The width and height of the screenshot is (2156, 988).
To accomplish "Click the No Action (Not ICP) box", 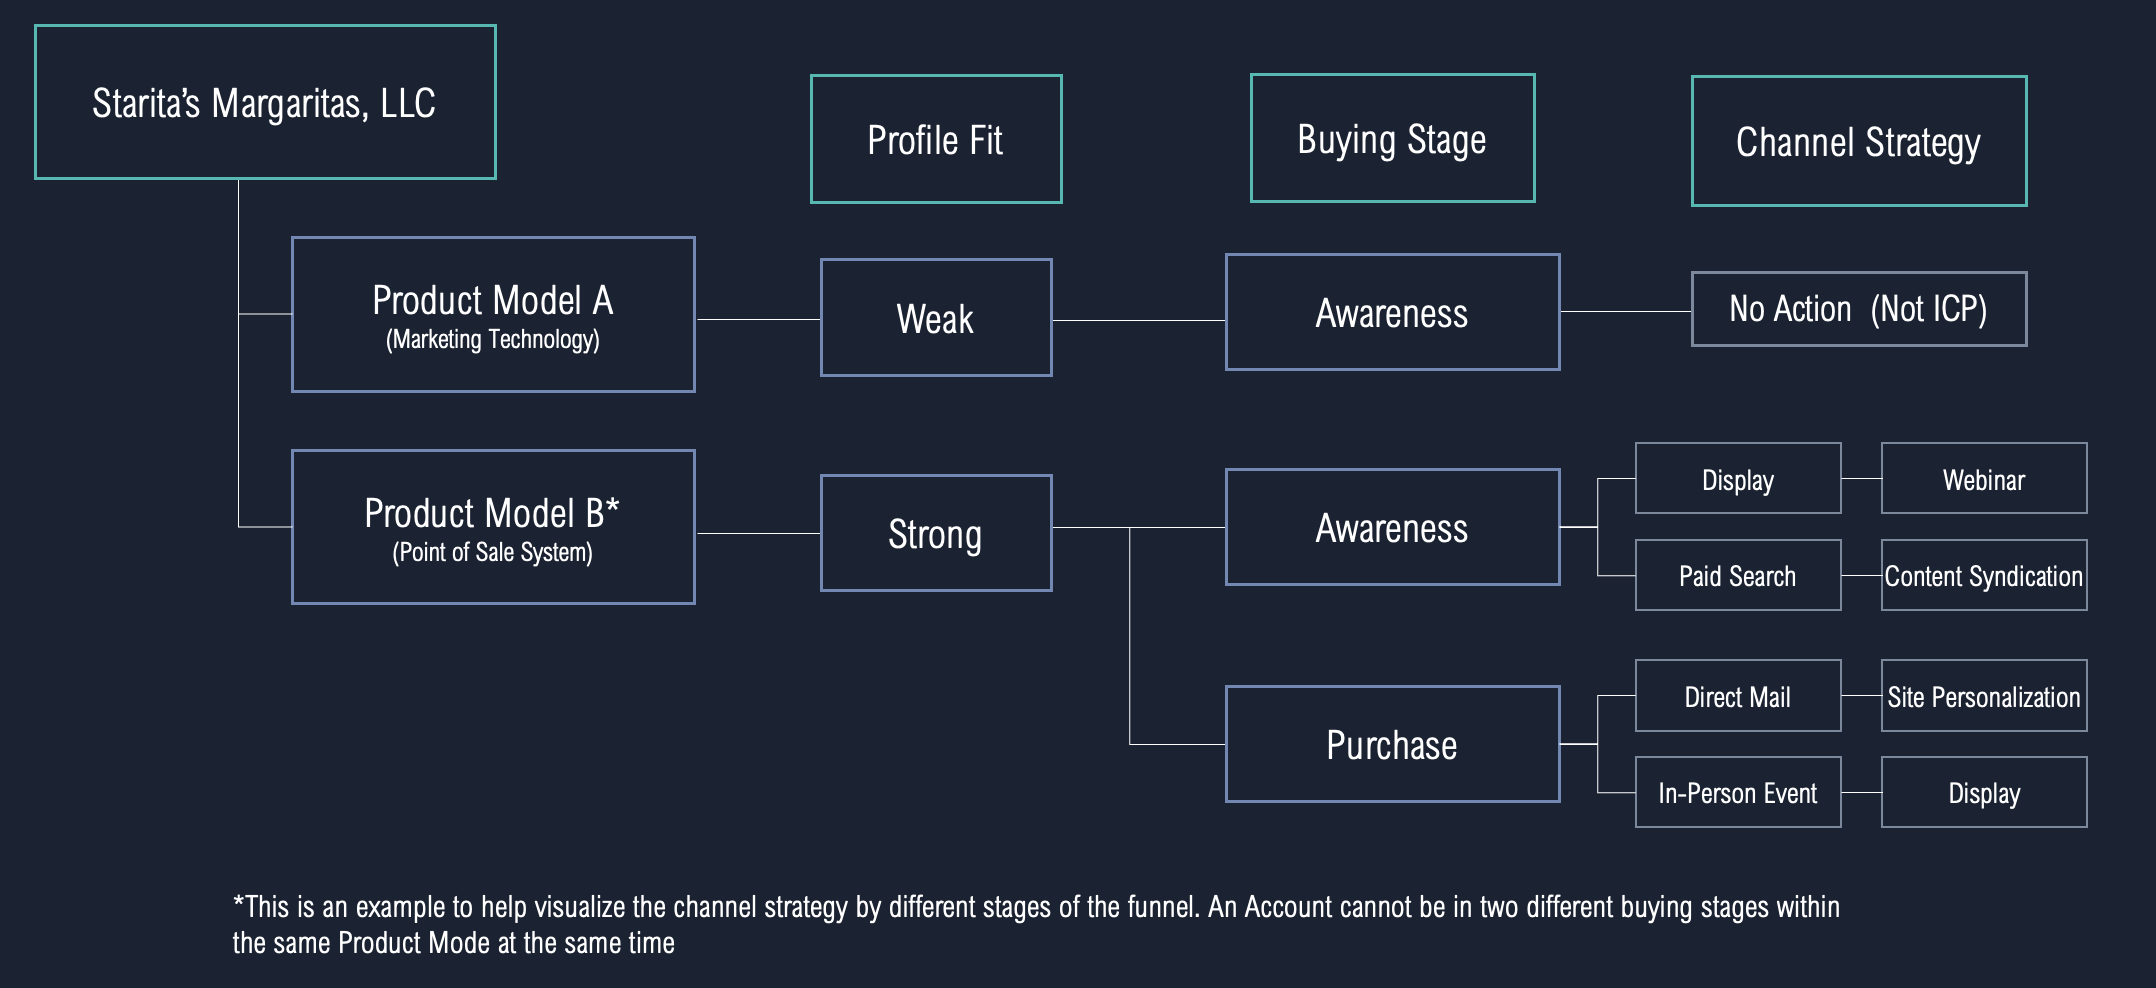I will click(1859, 309).
